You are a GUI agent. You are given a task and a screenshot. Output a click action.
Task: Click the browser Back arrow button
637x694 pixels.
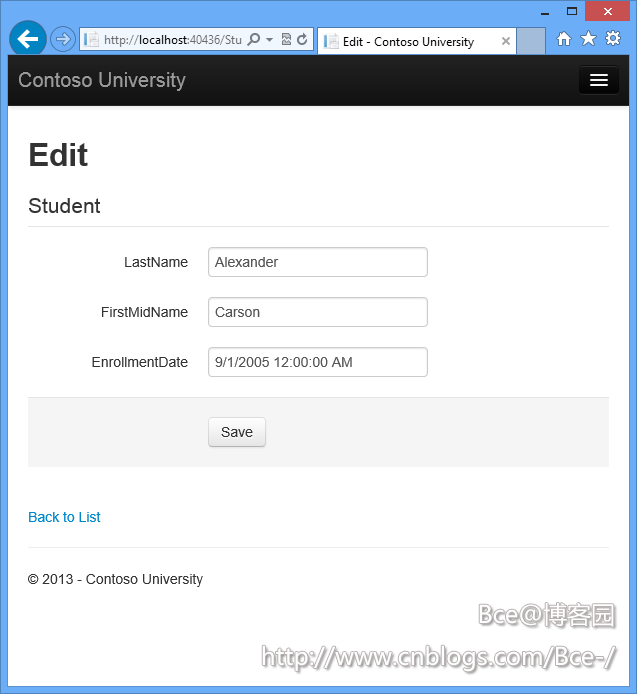click(x=28, y=39)
